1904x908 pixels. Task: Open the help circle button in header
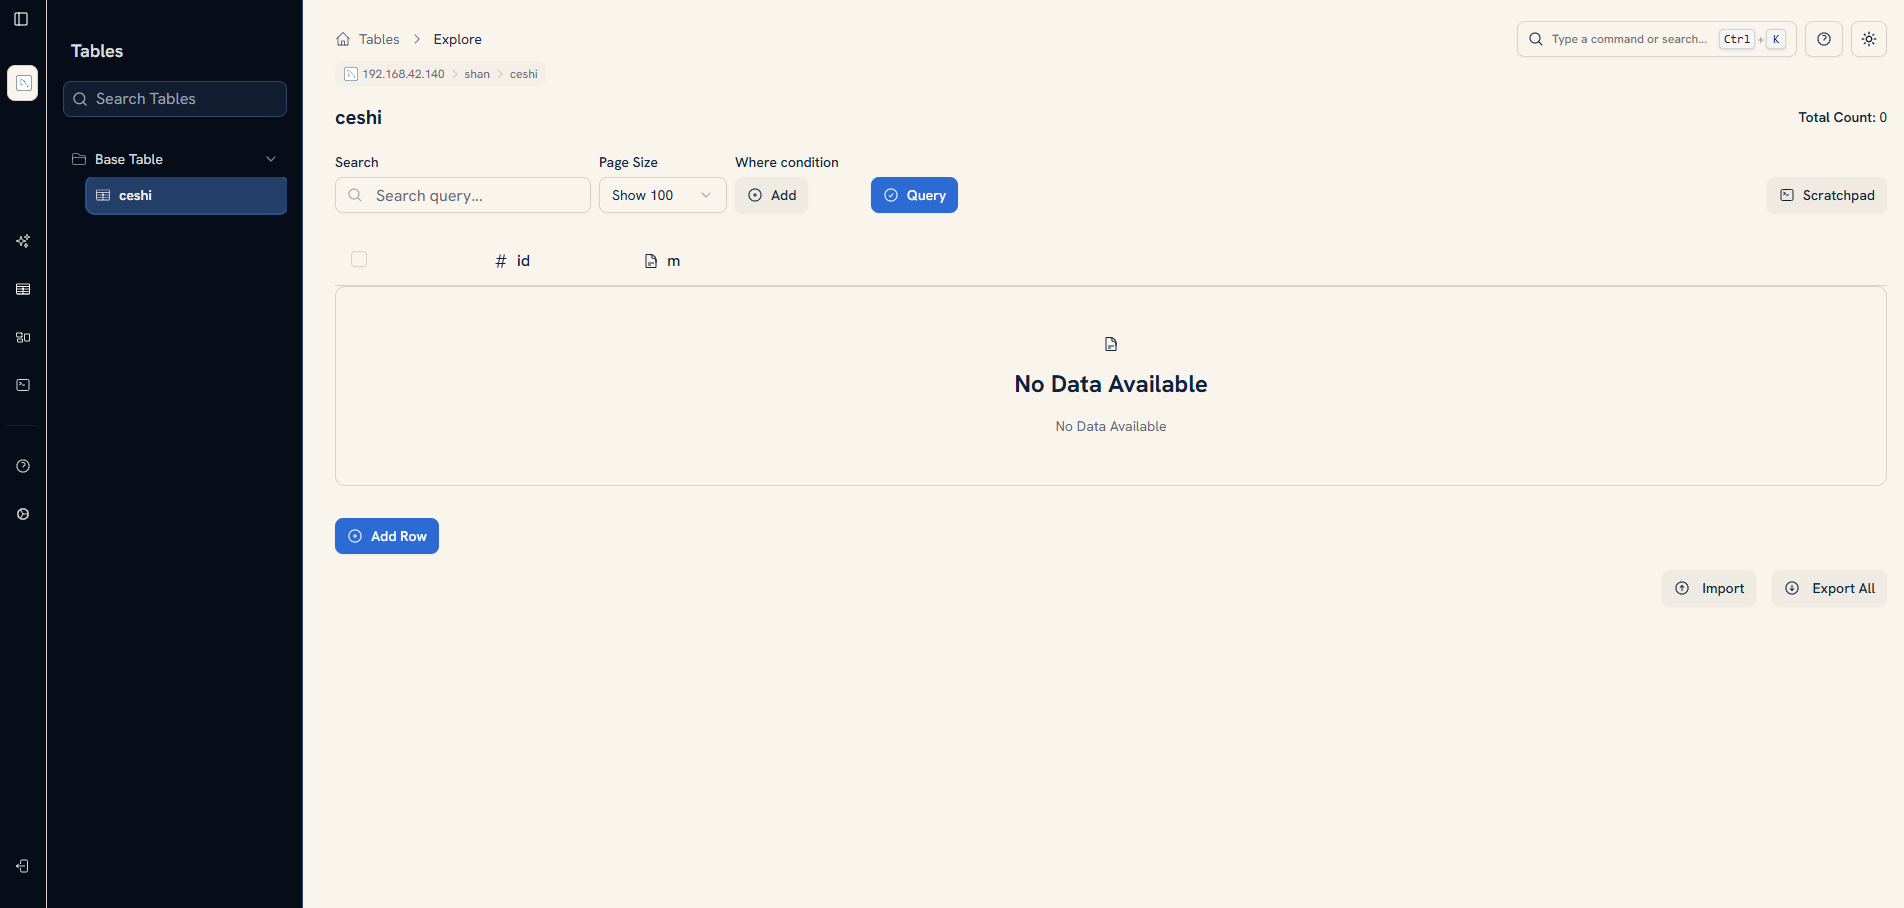click(1824, 39)
